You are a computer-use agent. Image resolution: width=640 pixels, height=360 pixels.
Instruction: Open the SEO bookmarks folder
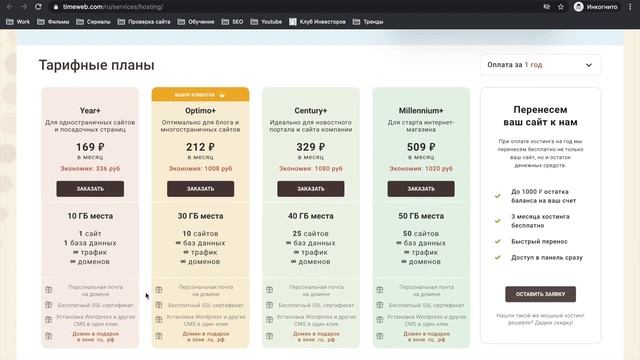tap(232, 22)
